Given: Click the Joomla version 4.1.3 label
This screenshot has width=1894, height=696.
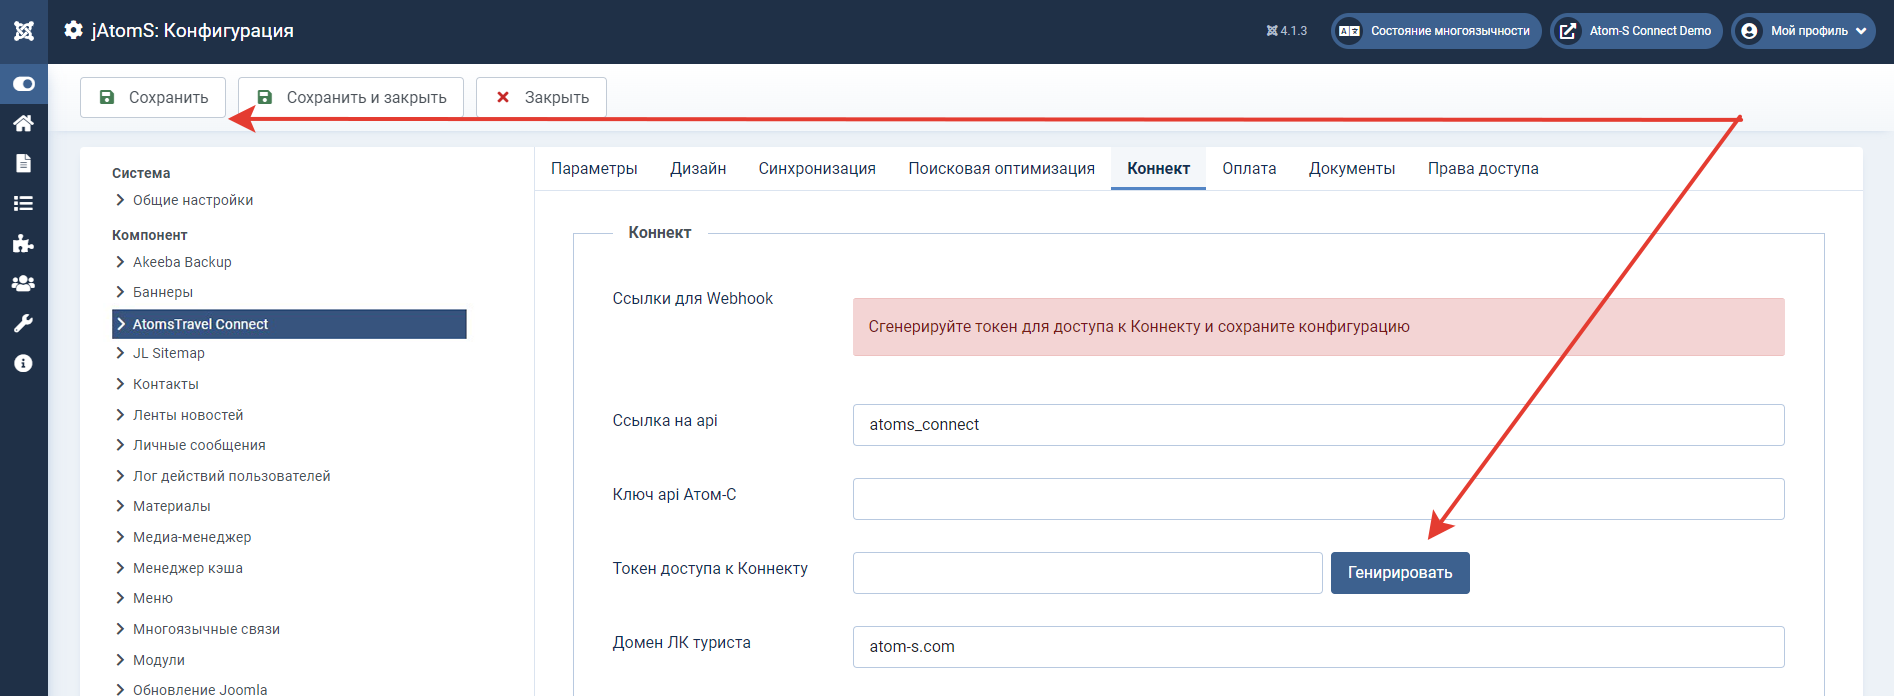Looking at the screenshot, I should click(1286, 31).
